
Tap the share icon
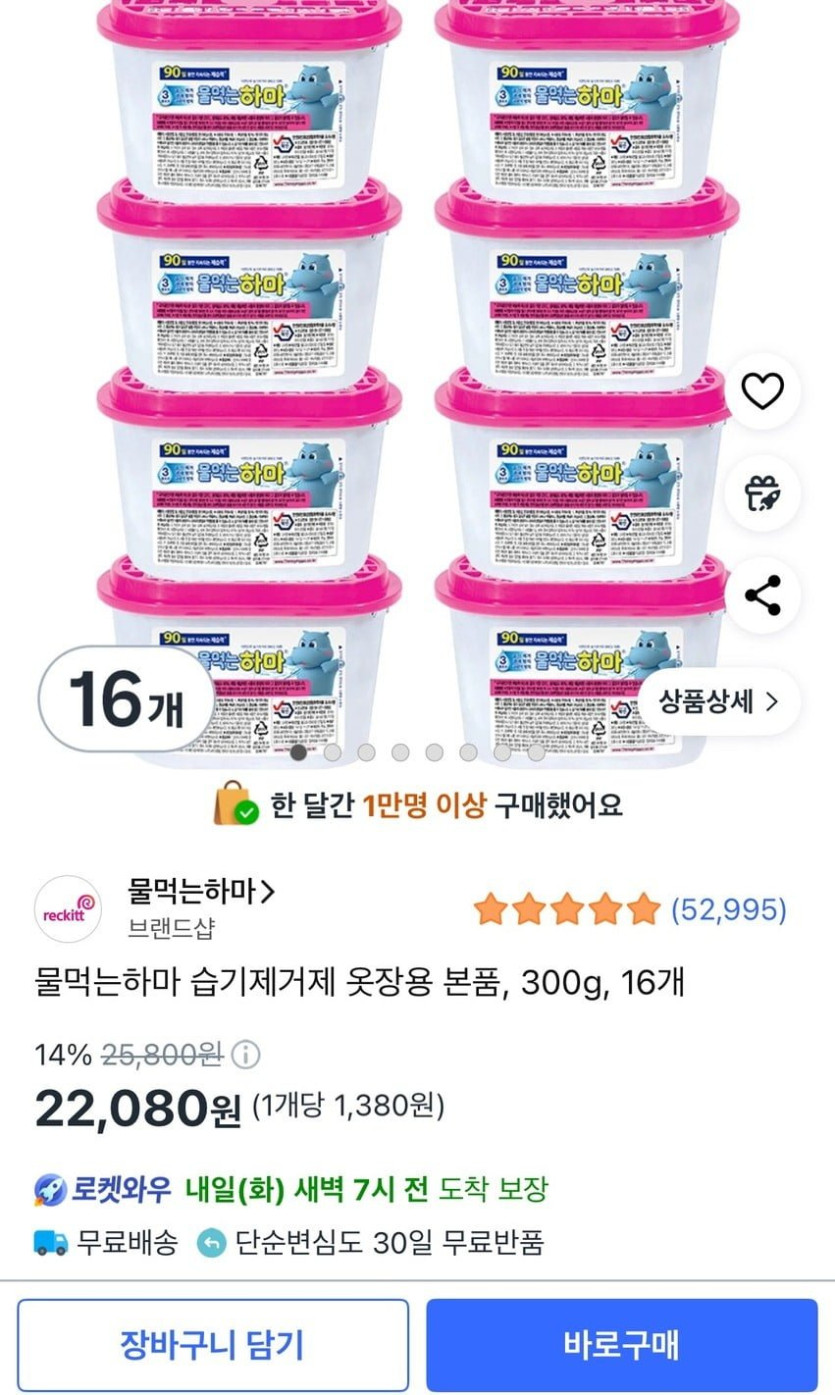pyautogui.click(x=762, y=596)
